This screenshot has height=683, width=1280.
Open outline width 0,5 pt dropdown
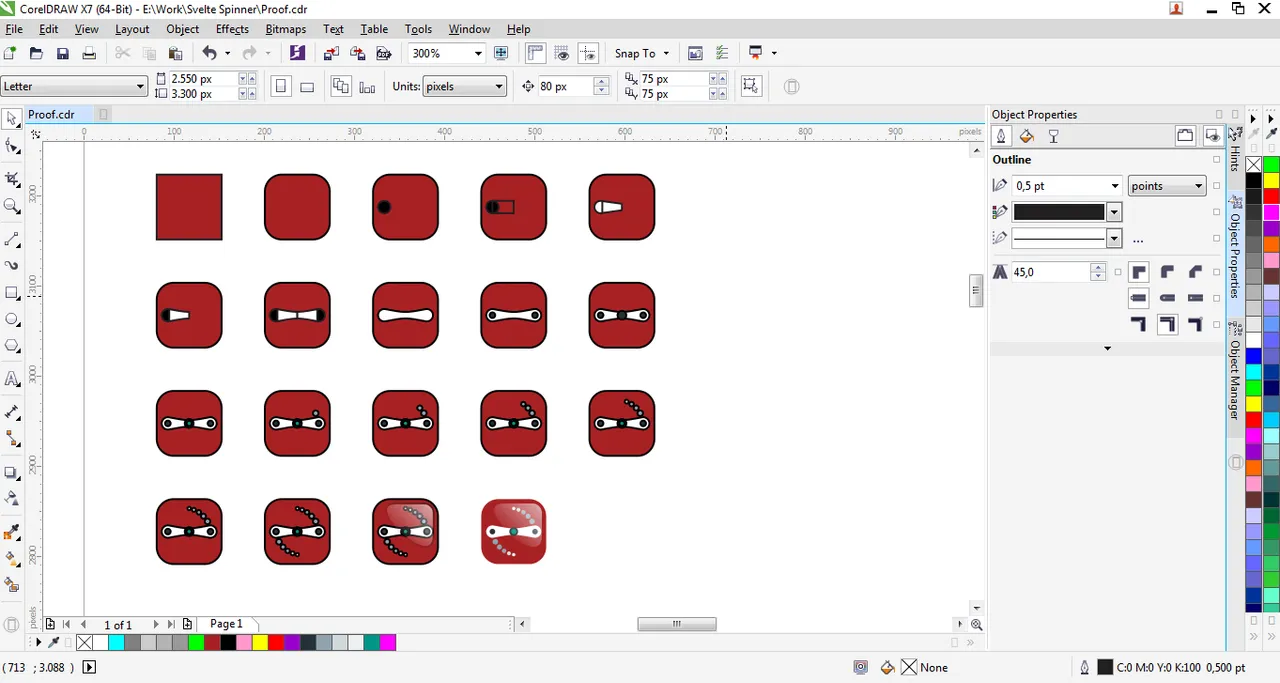[1115, 186]
